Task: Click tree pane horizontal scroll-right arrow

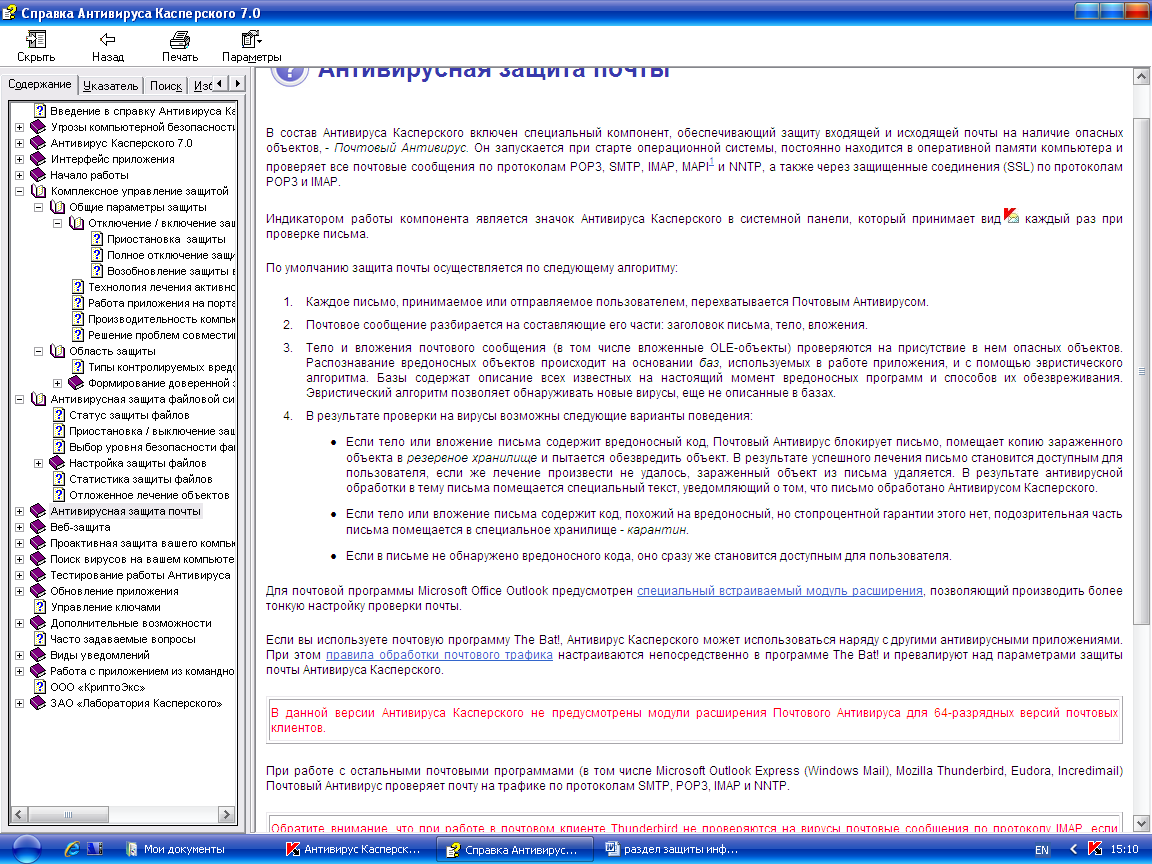Action: (x=227, y=814)
